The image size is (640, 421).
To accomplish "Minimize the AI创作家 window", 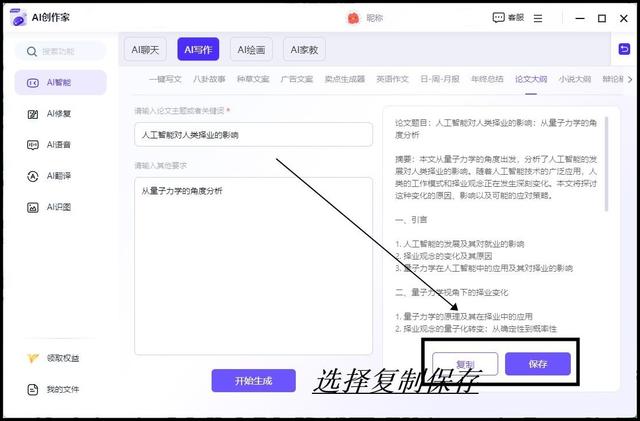I will click(580, 18).
